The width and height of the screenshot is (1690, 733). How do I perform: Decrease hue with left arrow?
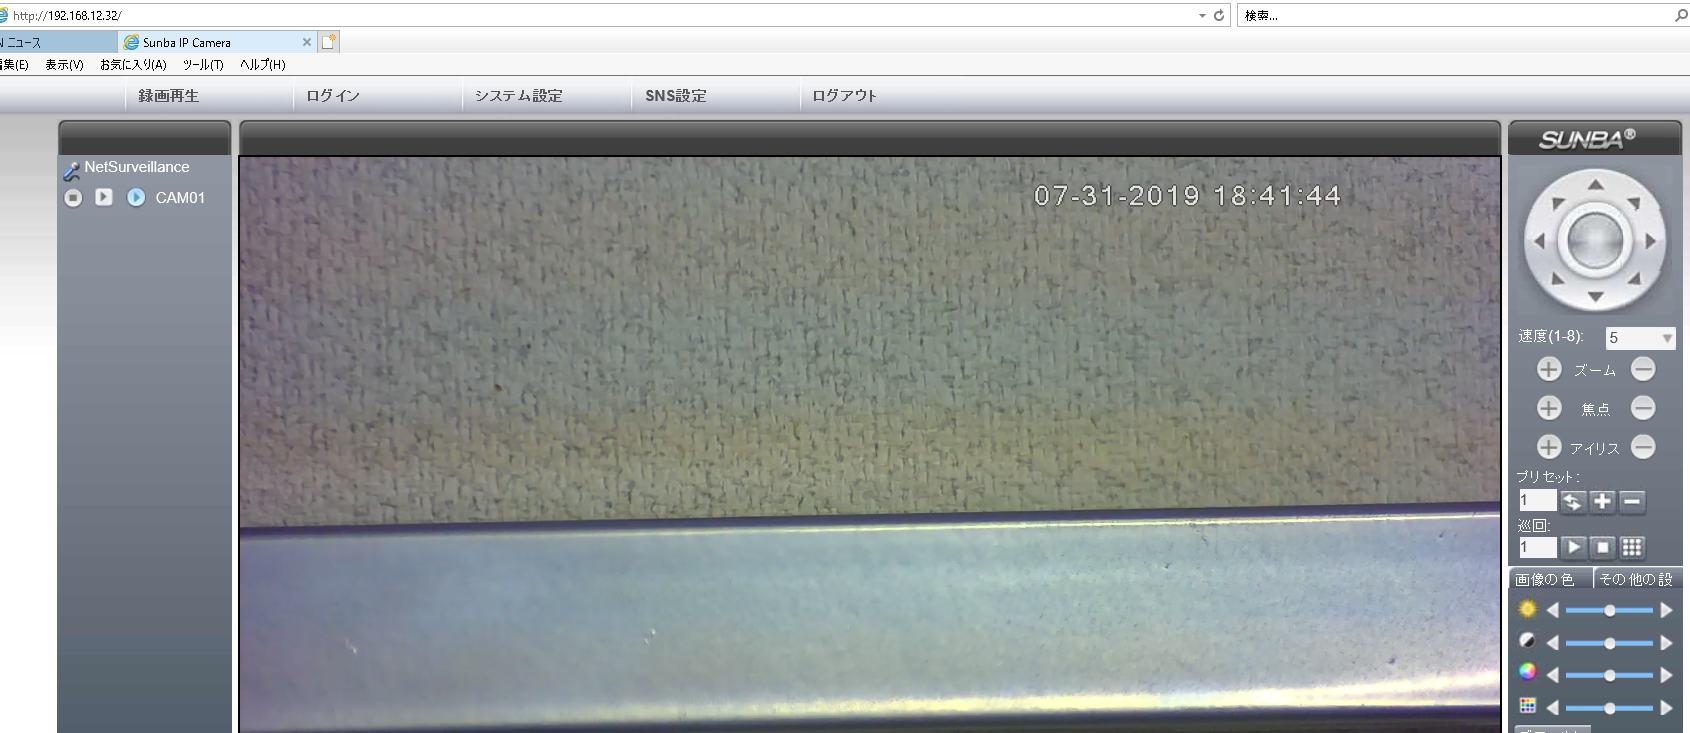[x=1553, y=707]
